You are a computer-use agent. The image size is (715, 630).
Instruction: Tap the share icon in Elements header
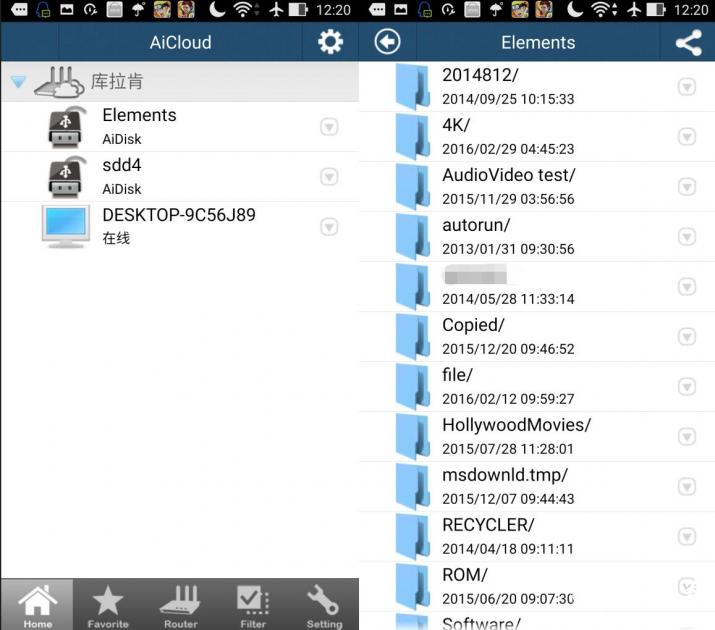(x=689, y=42)
